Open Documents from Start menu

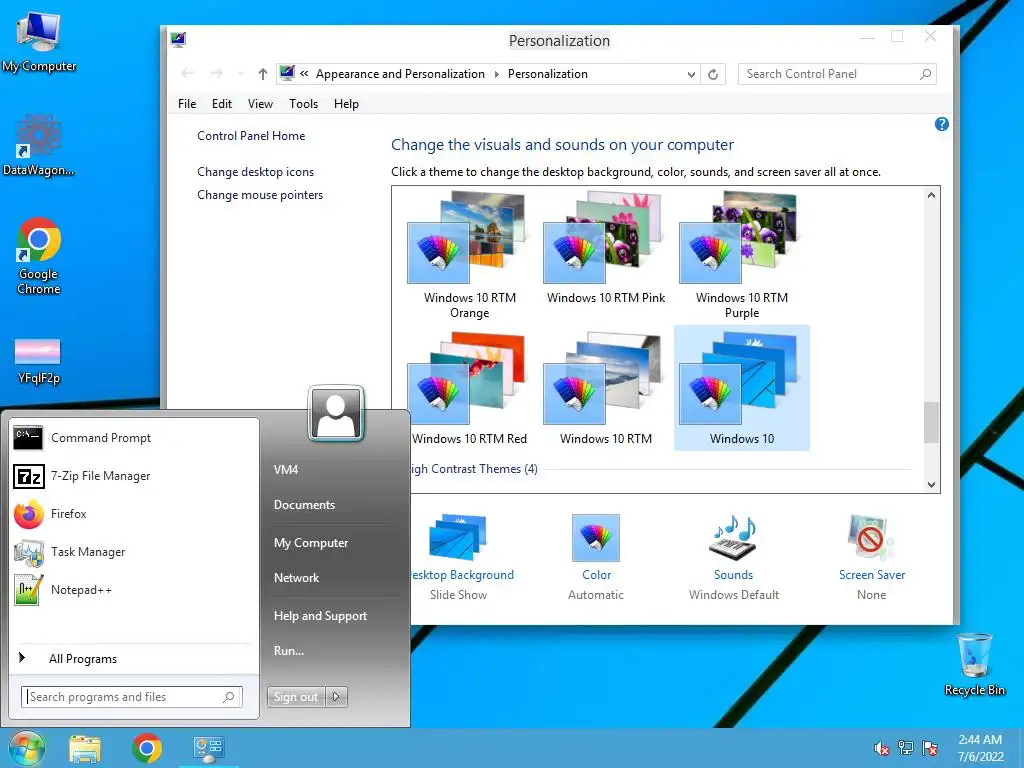[x=304, y=505]
